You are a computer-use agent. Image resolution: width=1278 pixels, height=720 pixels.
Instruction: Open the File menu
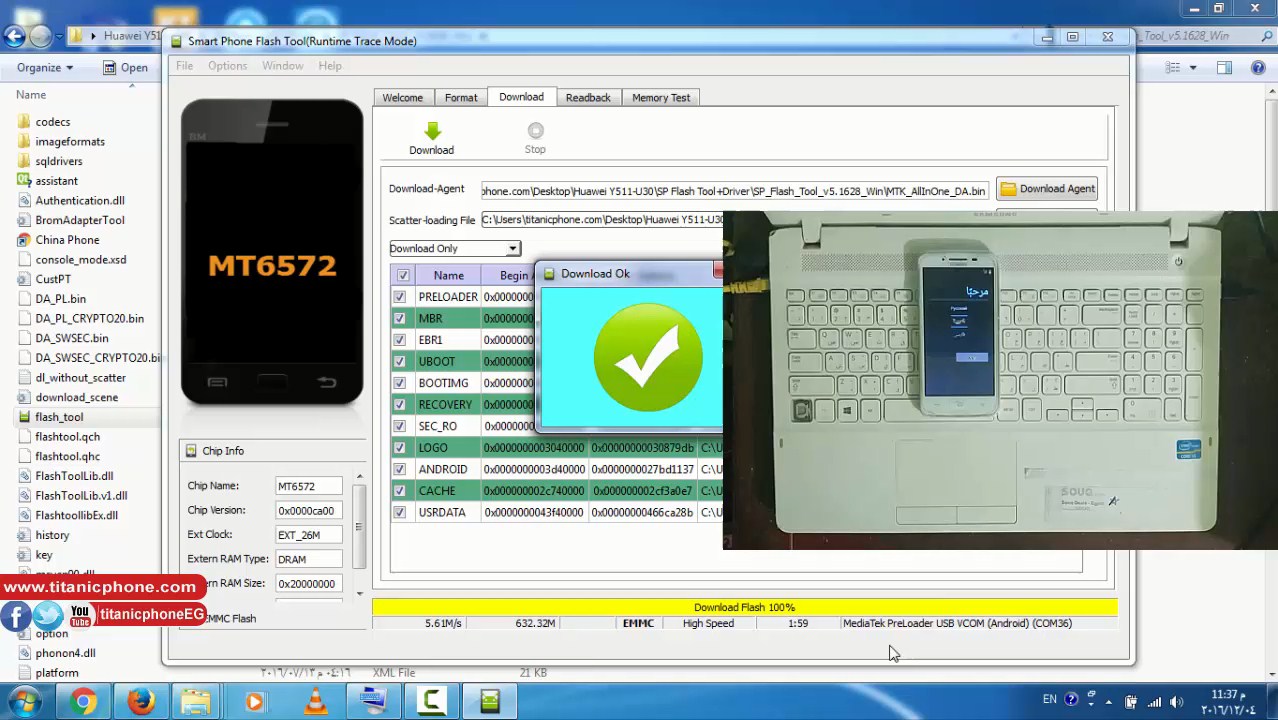coord(185,66)
